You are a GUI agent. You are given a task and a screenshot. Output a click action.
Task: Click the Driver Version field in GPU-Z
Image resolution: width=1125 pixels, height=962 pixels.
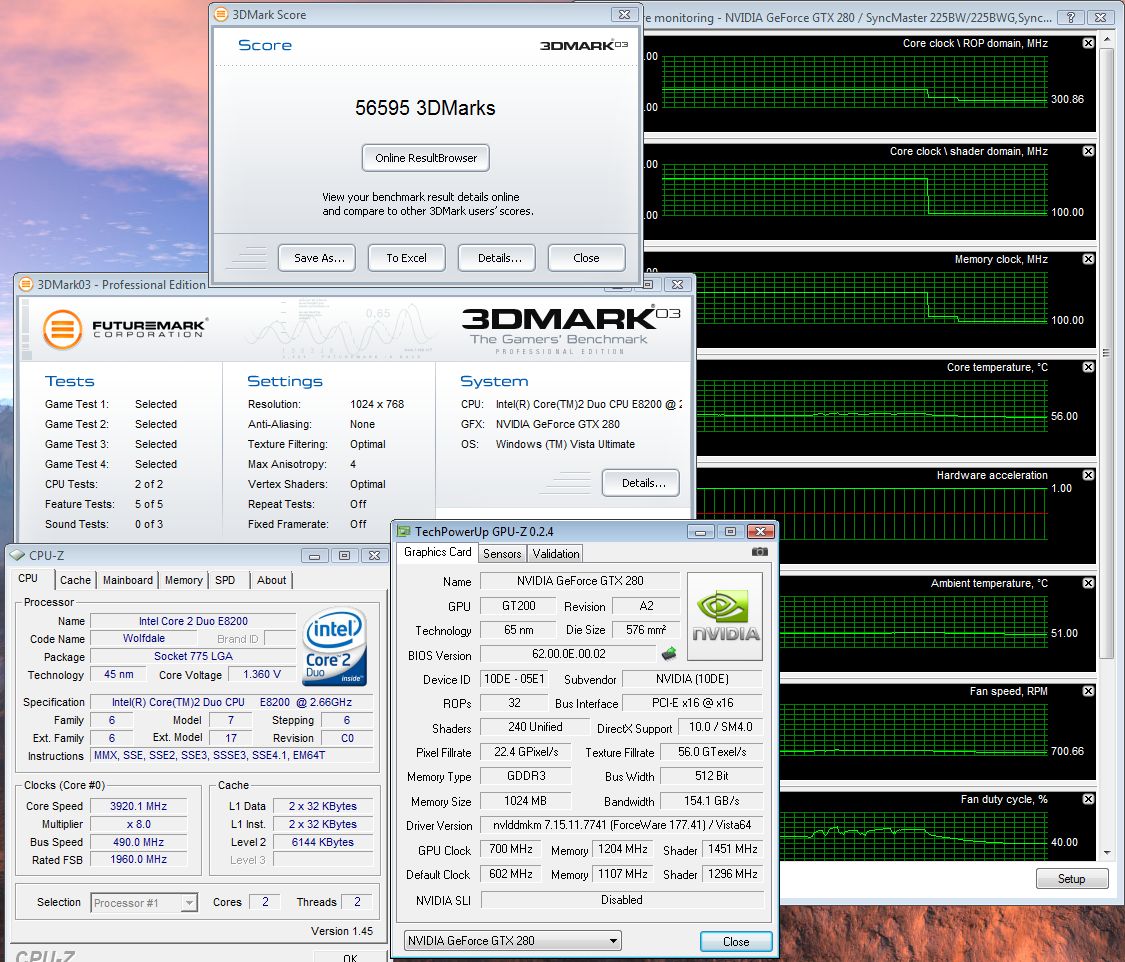pos(622,825)
